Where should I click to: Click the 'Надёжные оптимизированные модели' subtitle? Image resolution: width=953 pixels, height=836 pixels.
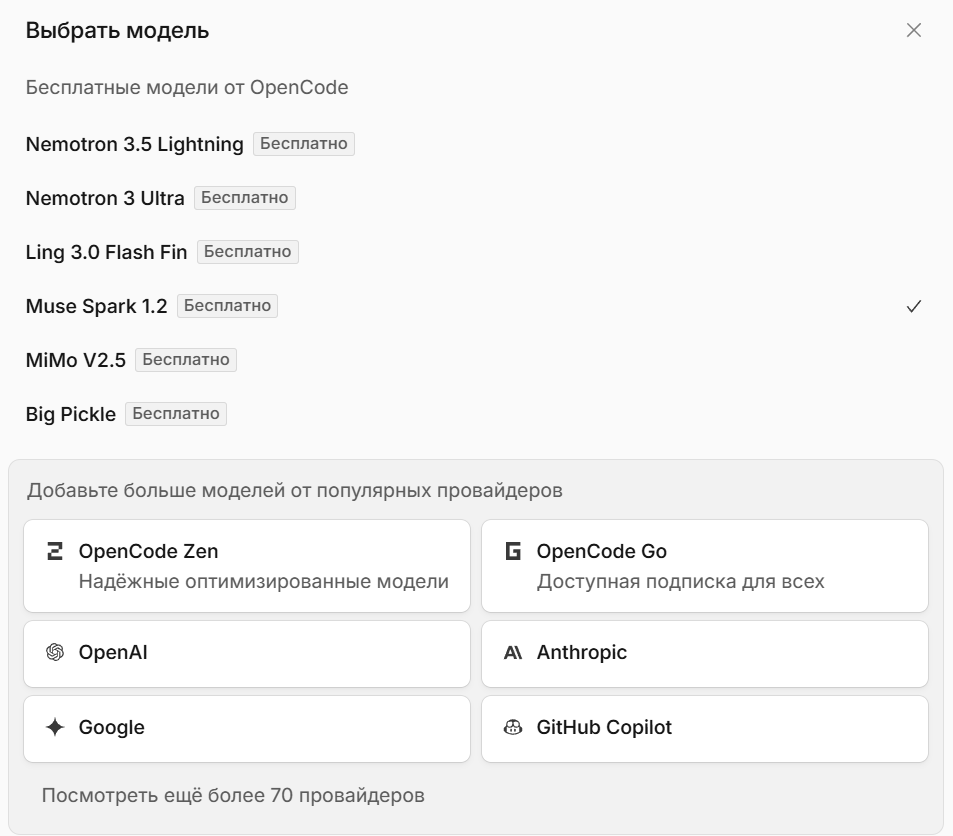(x=264, y=582)
